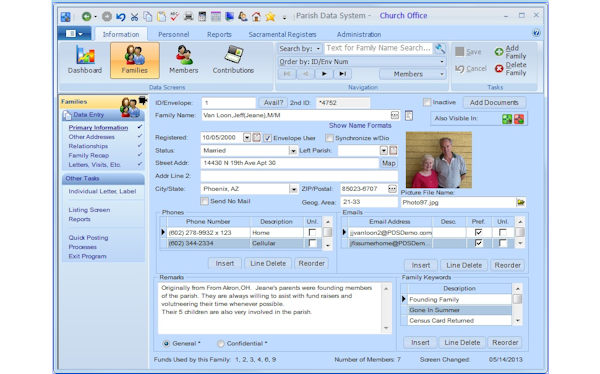Click the Remarks box scroll up arrow
Image resolution: width=600 pixels, height=374 pixels.
(x=386, y=288)
